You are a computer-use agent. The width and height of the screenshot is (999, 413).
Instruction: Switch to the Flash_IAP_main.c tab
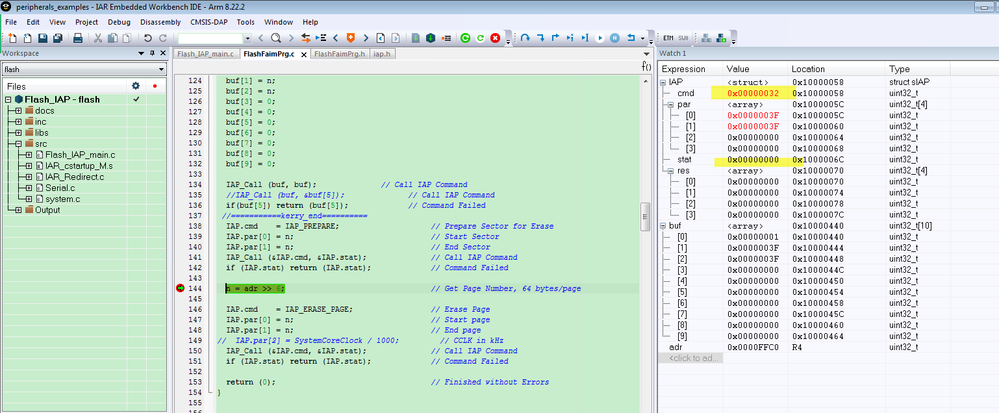pos(206,55)
